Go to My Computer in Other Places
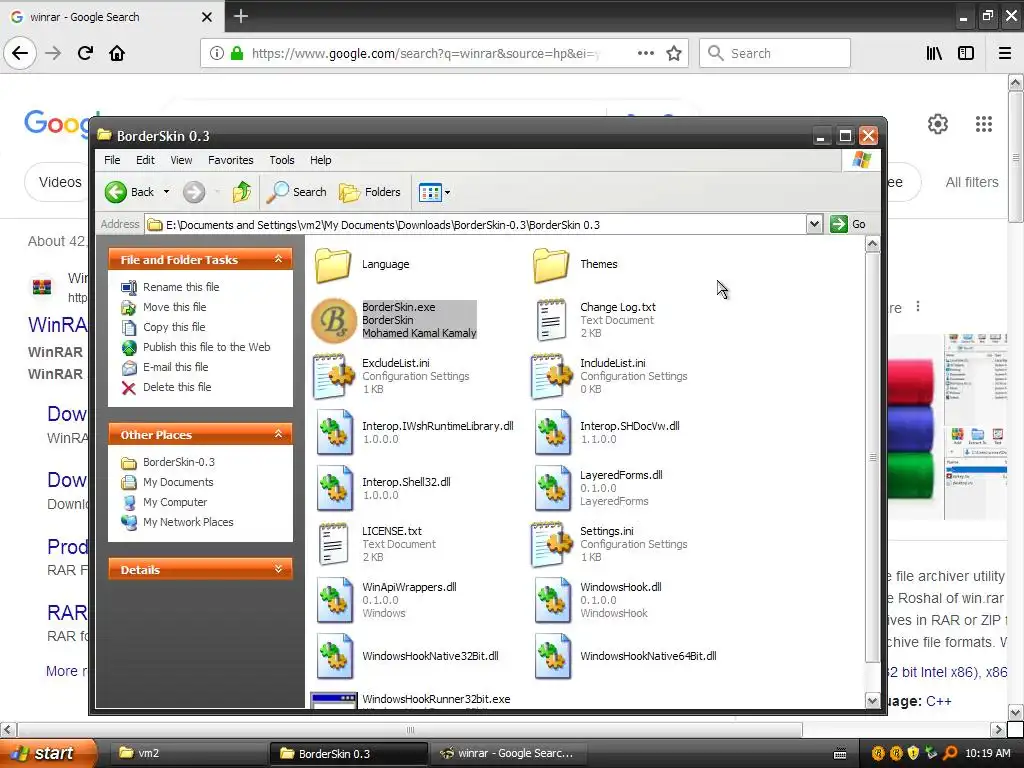This screenshot has height=768, width=1024. pos(175,502)
